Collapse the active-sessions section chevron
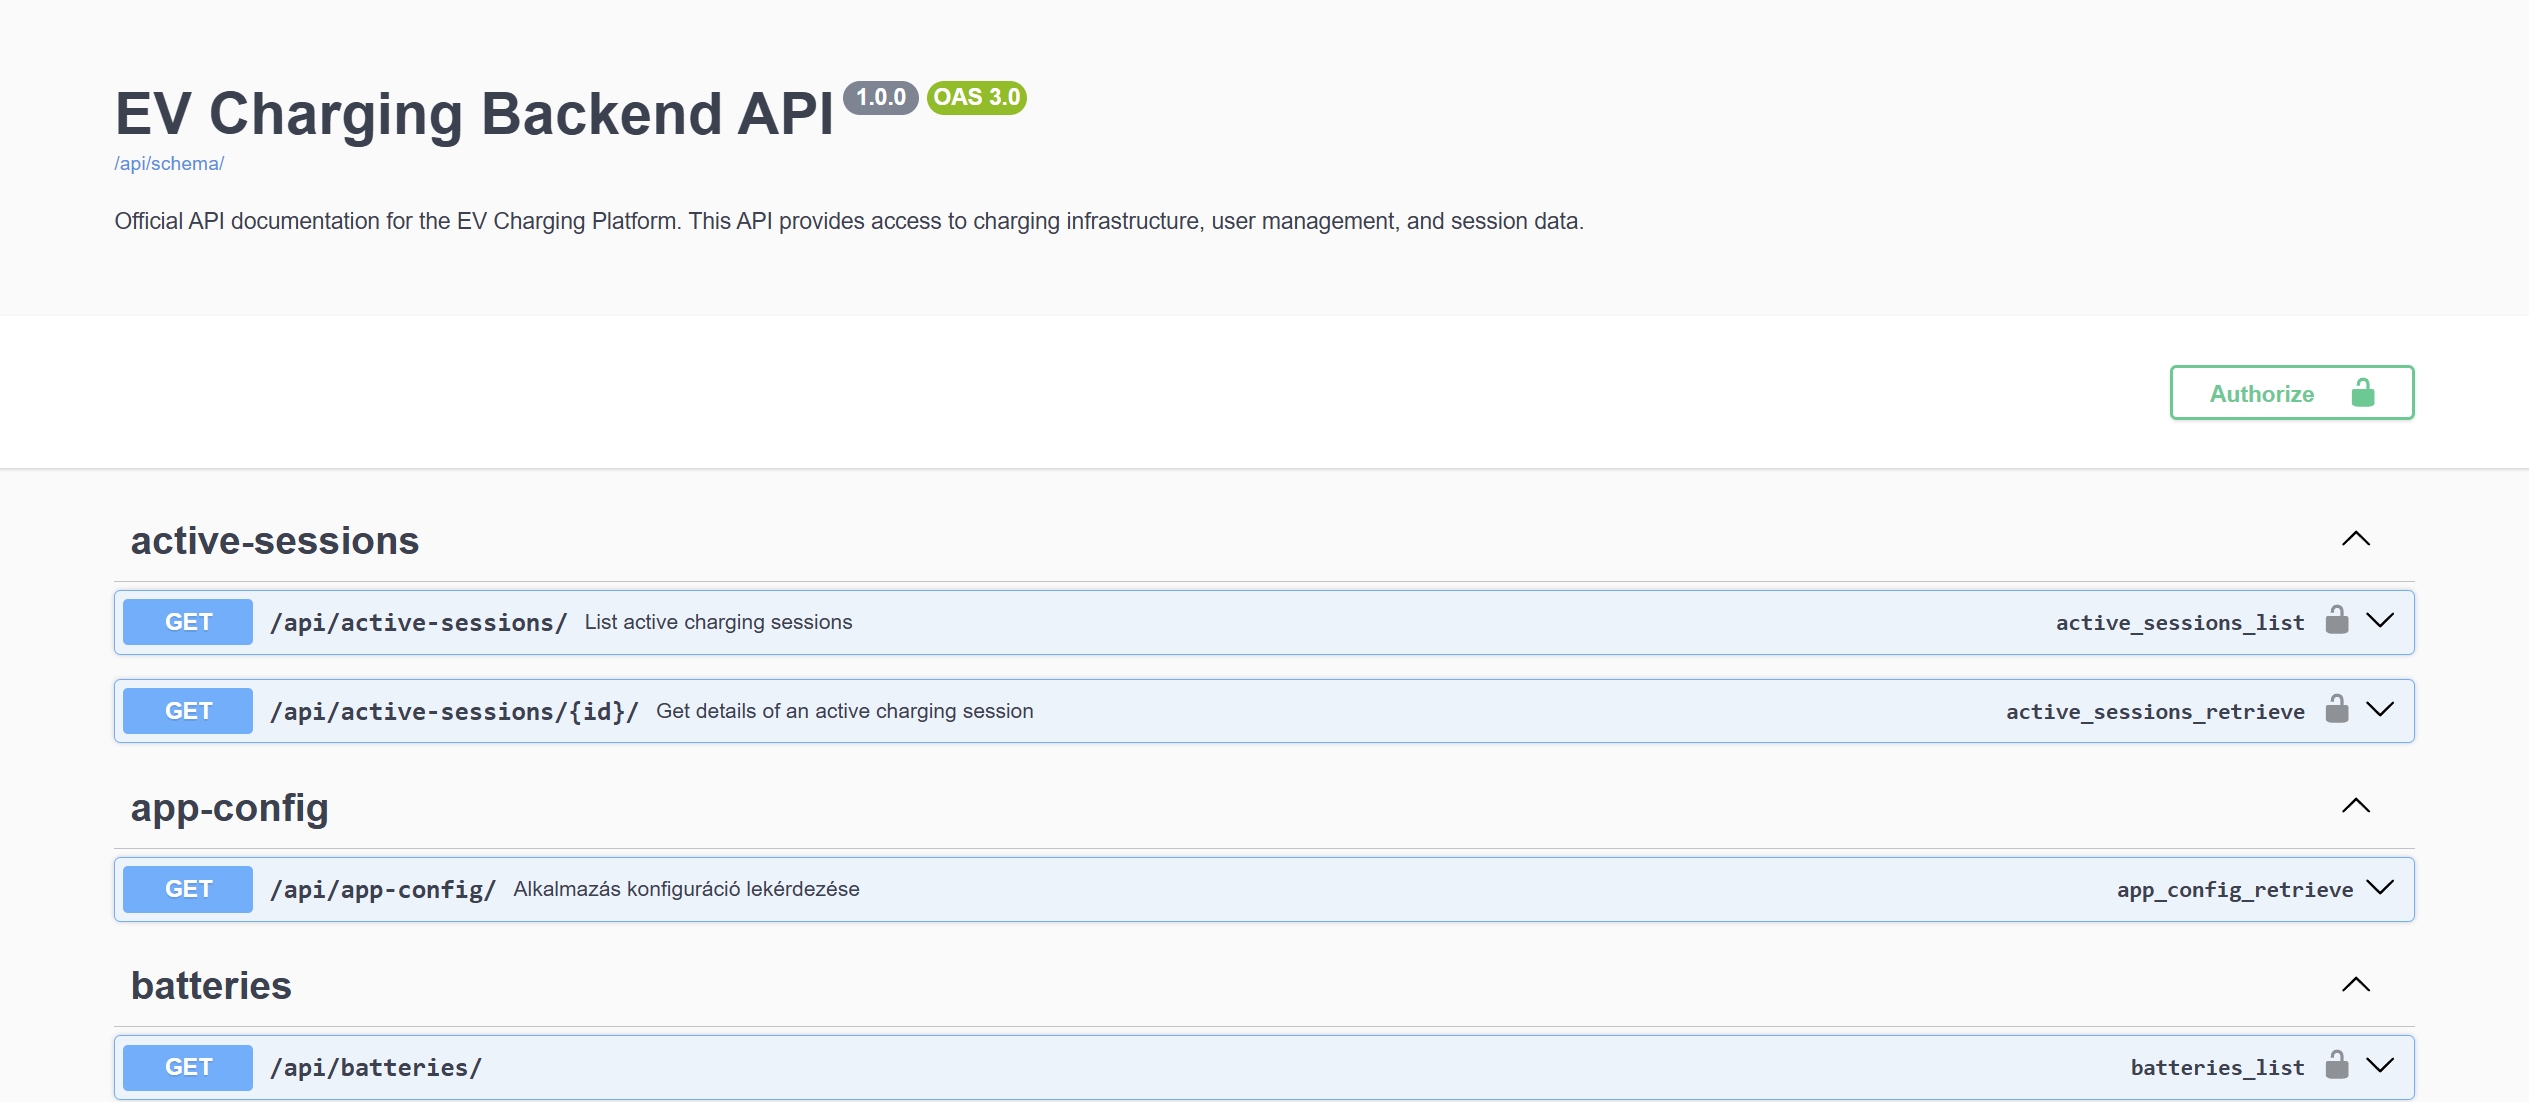2529x1102 pixels. coord(2356,539)
